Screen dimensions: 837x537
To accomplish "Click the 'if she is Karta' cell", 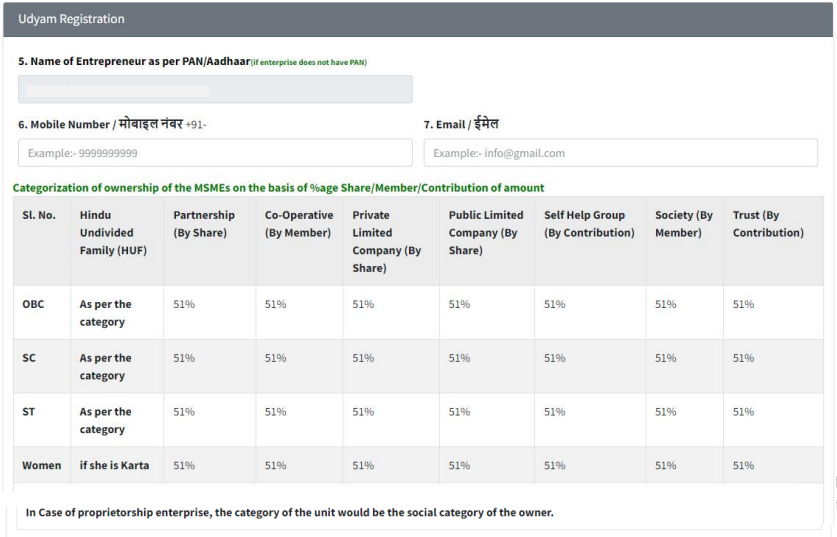I will click(114, 465).
